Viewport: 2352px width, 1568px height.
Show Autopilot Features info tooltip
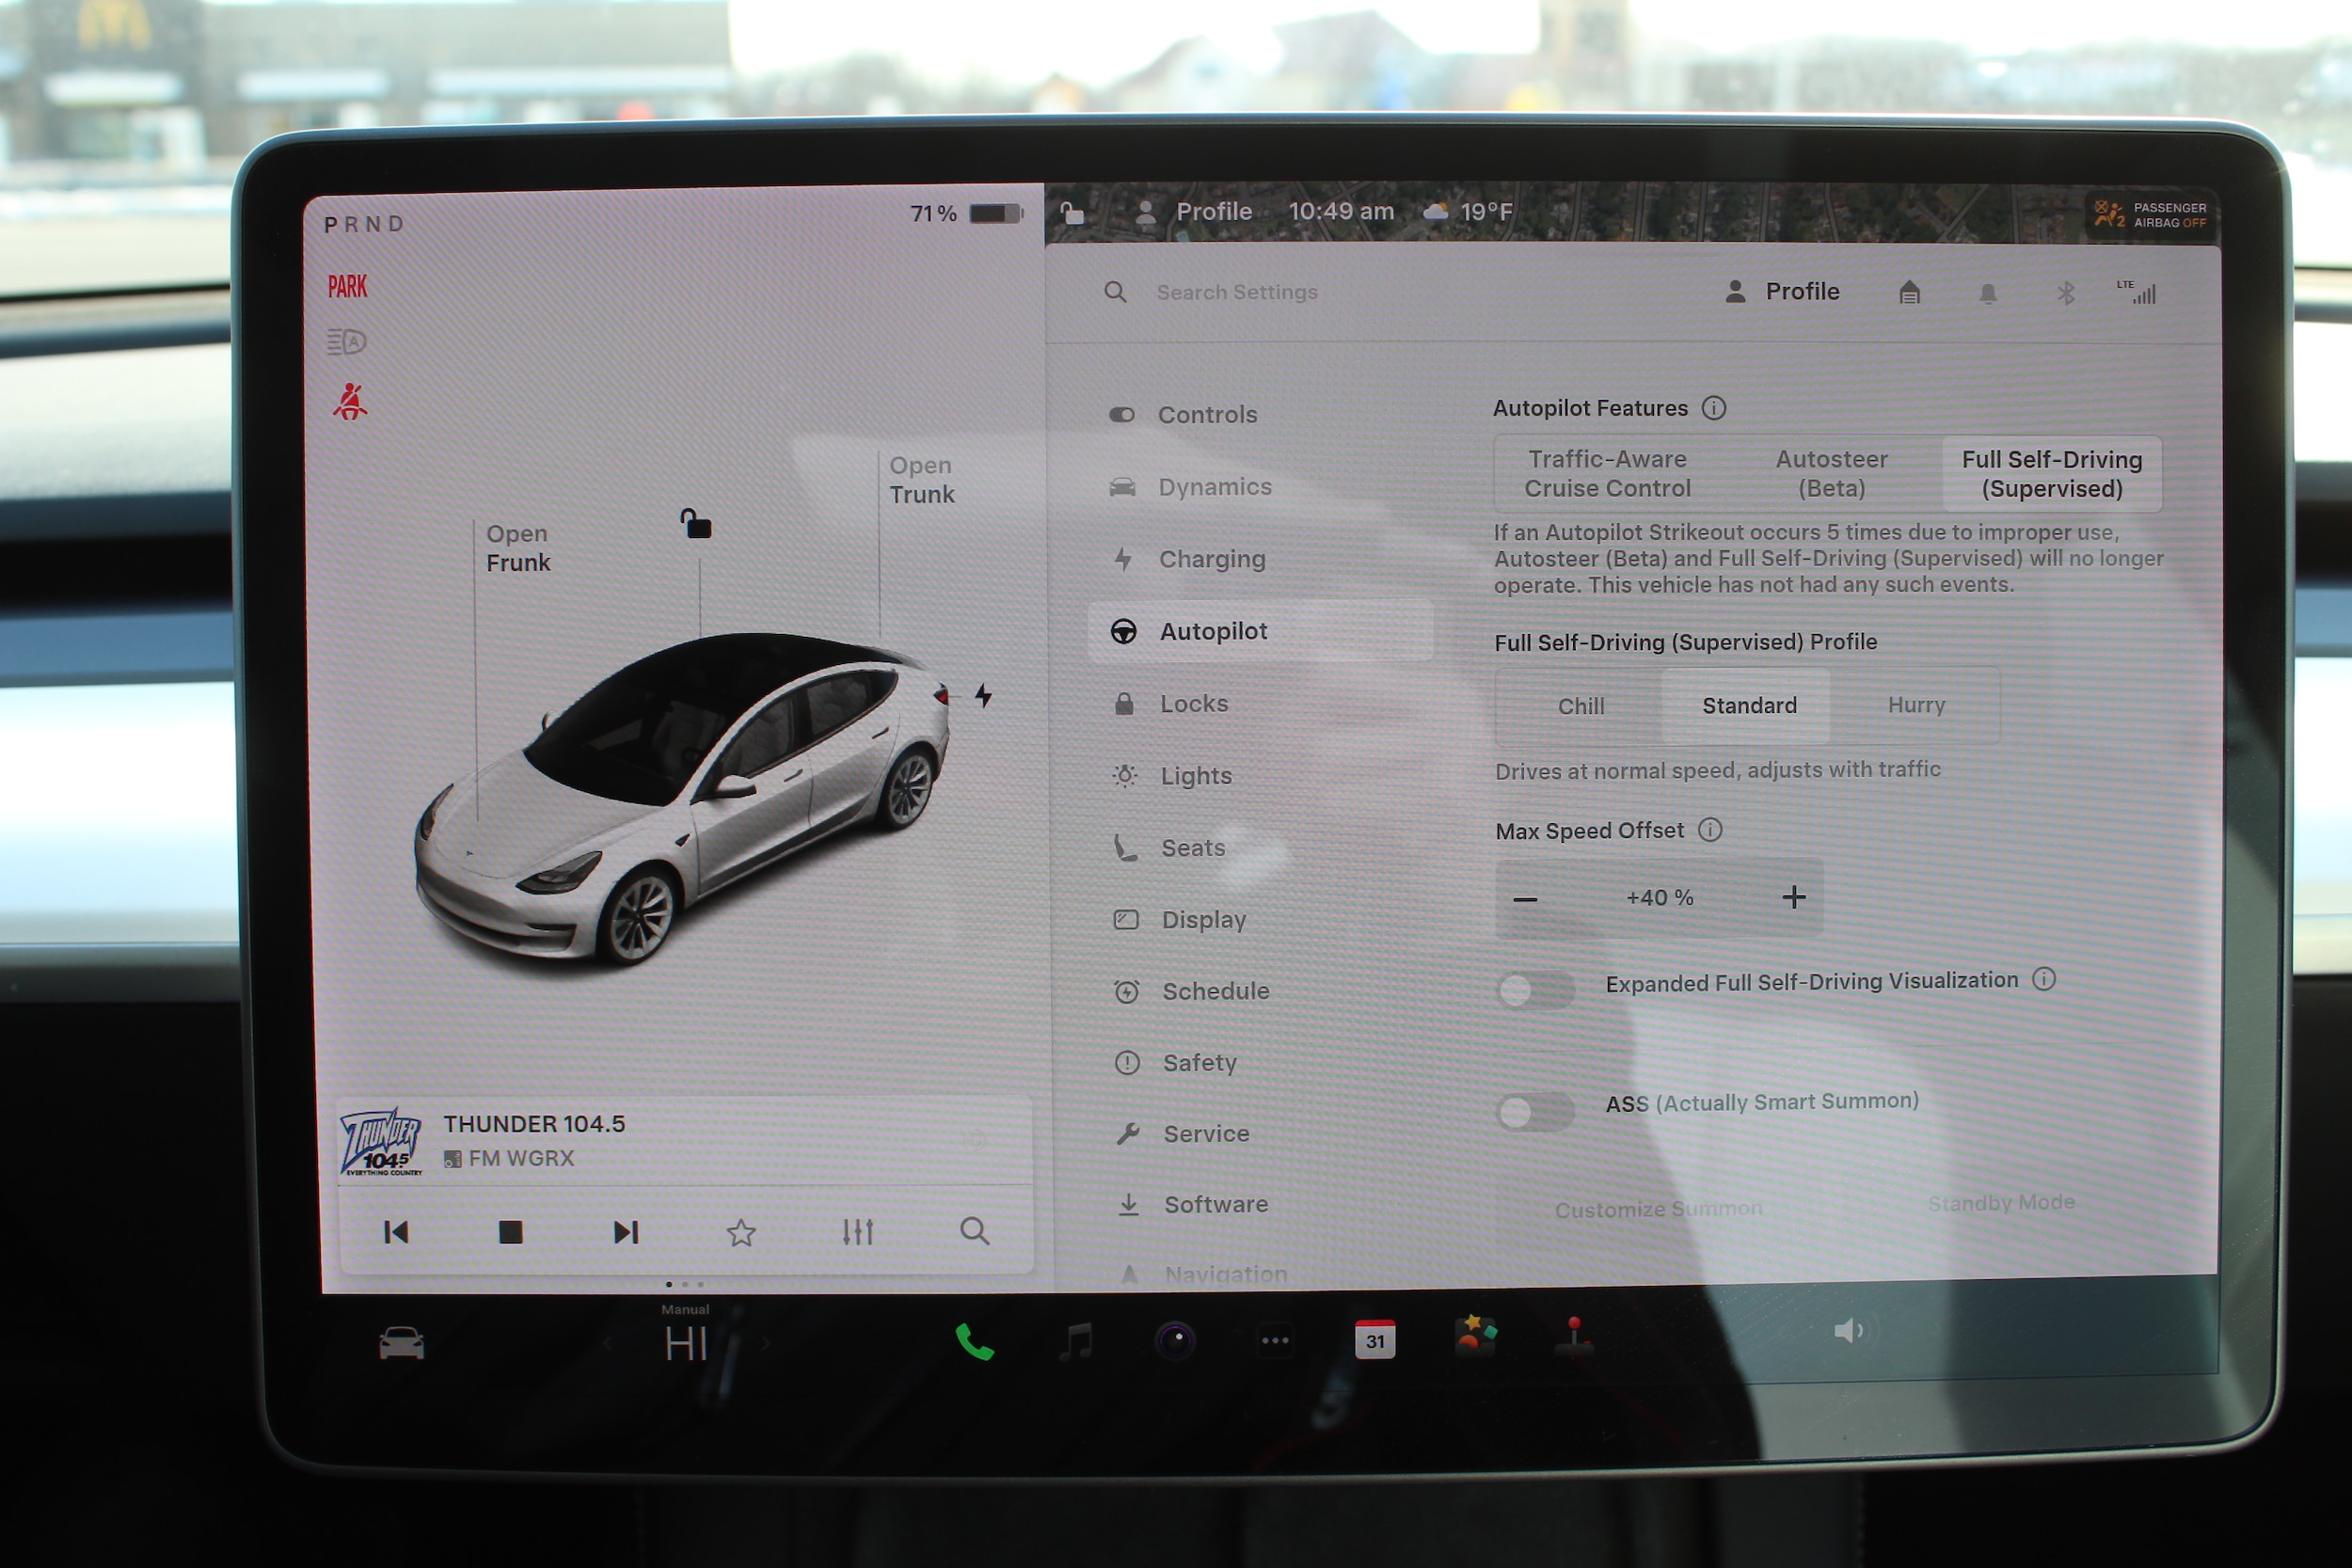1713,408
